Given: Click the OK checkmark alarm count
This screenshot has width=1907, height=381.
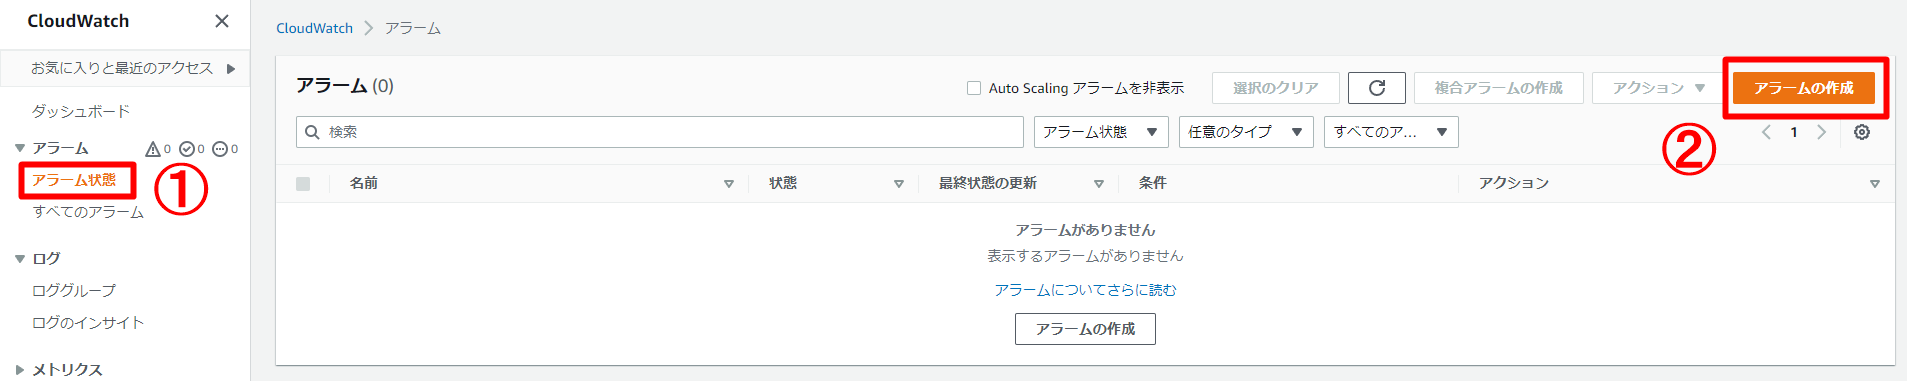Looking at the screenshot, I should pos(192,149).
